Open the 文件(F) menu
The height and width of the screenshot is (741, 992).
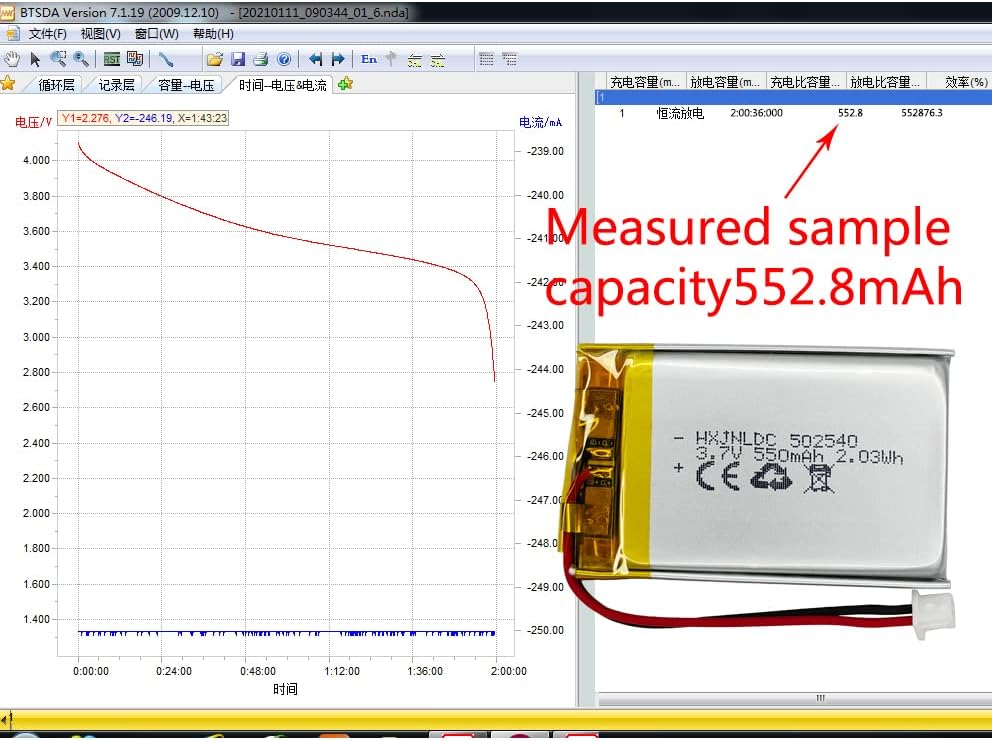point(47,34)
